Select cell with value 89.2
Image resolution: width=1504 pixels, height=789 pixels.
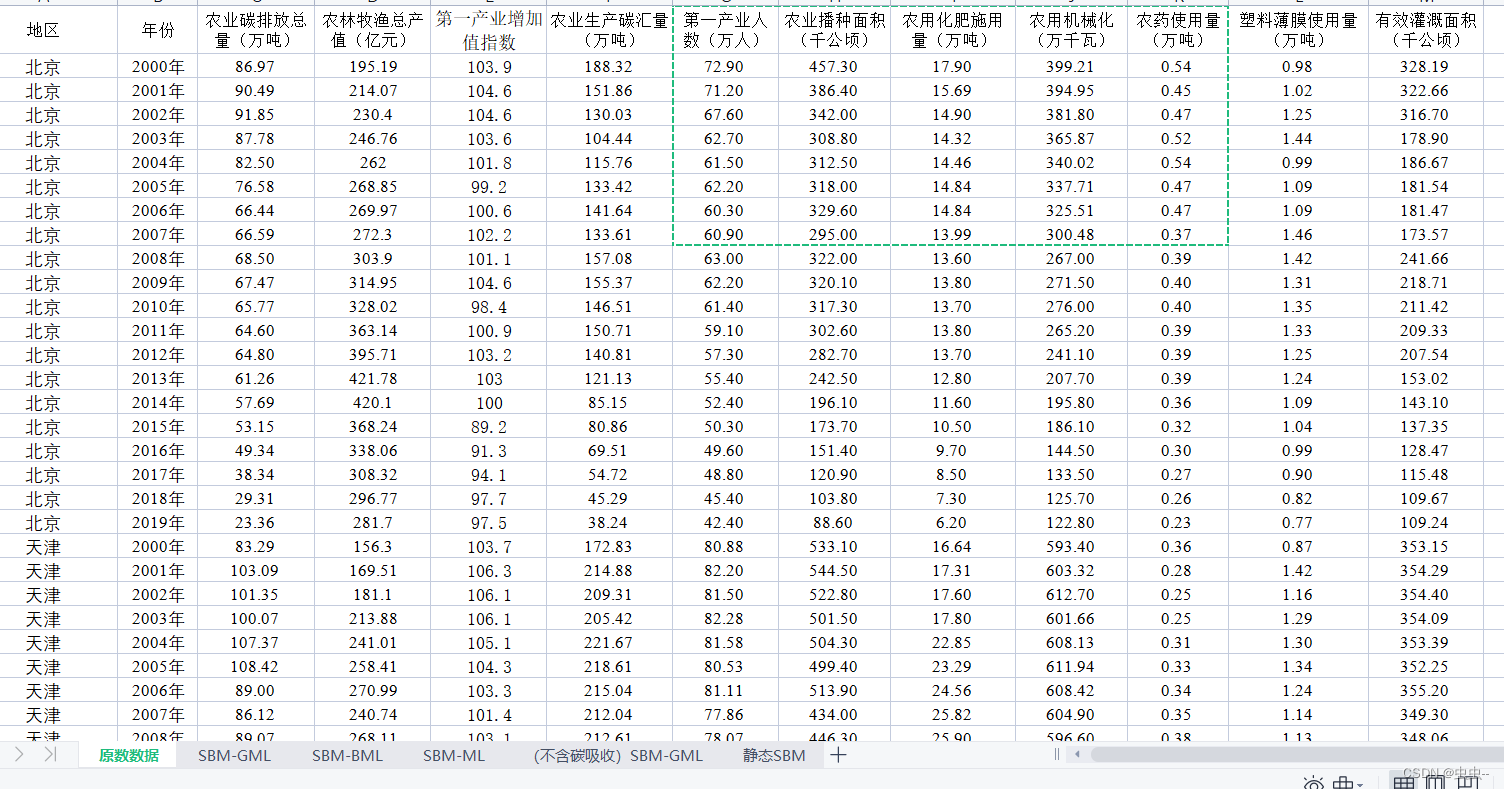[x=489, y=427]
